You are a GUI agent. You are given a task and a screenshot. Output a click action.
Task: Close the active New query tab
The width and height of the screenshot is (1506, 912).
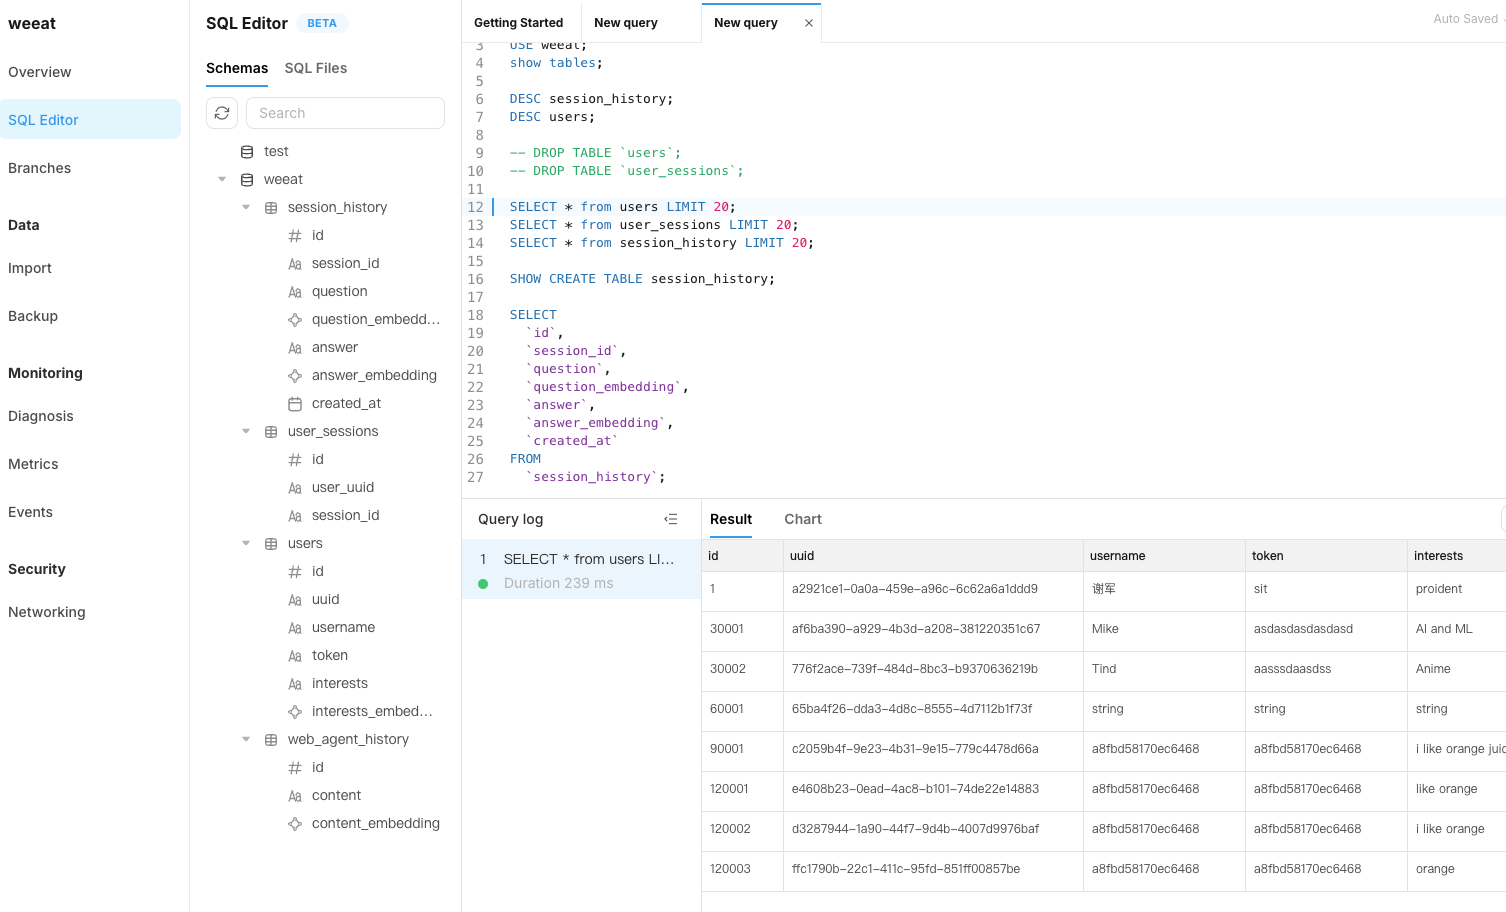click(x=809, y=23)
